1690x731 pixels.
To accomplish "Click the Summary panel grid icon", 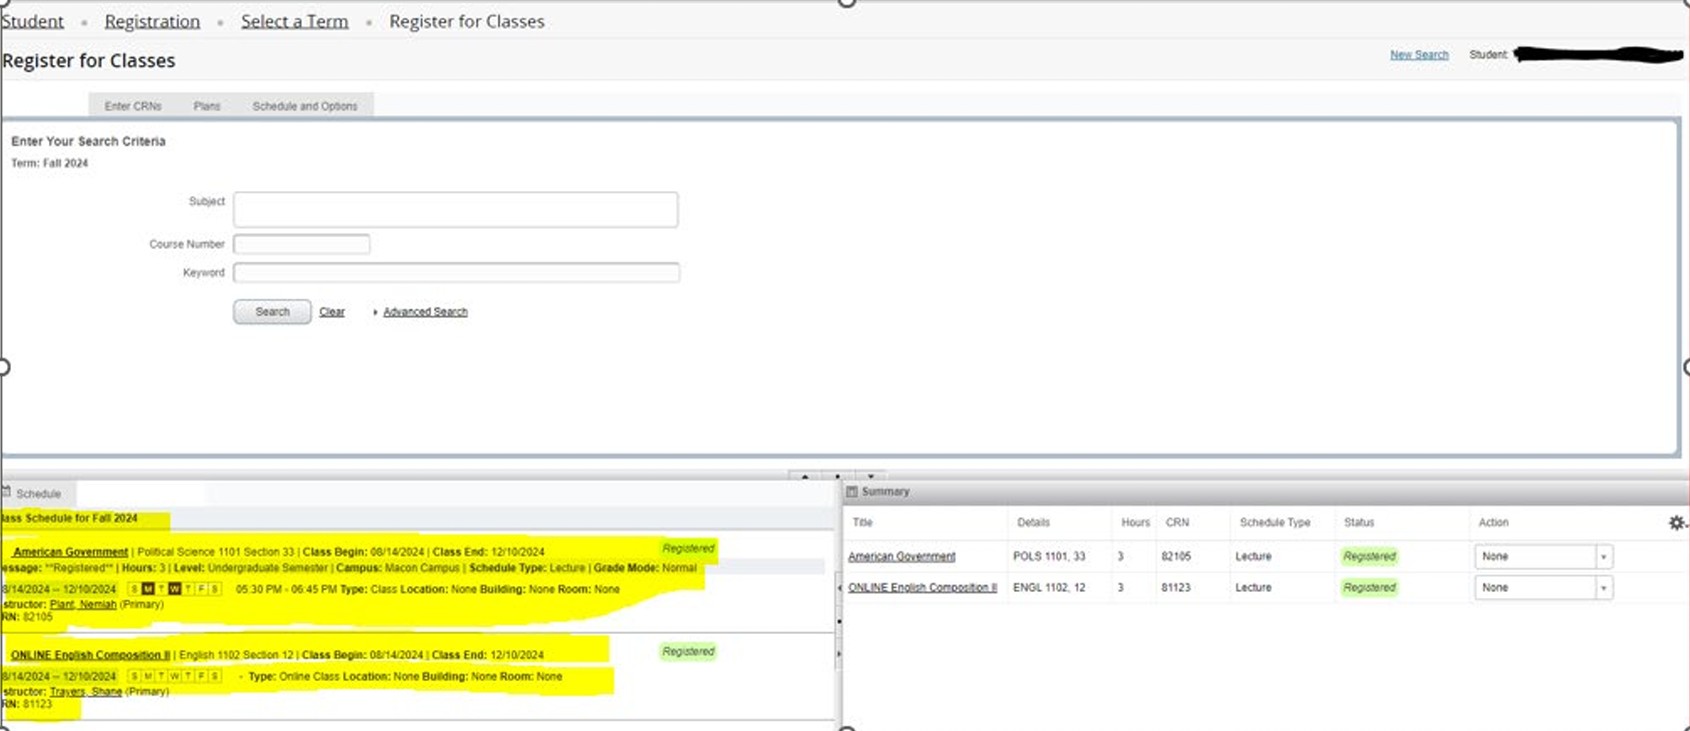I will (x=852, y=492).
